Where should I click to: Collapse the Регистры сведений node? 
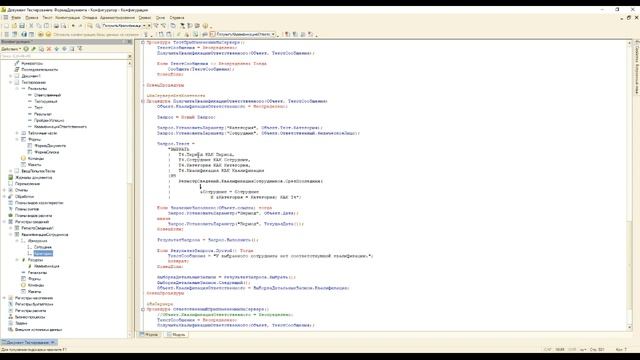[x=4, y=222]
